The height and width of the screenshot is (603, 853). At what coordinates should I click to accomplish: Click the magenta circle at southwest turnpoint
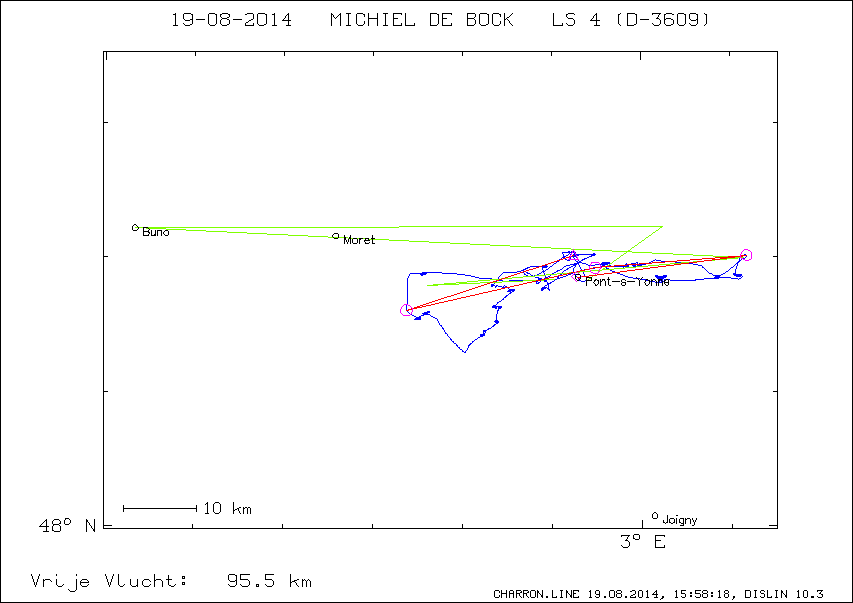(406, 310)
